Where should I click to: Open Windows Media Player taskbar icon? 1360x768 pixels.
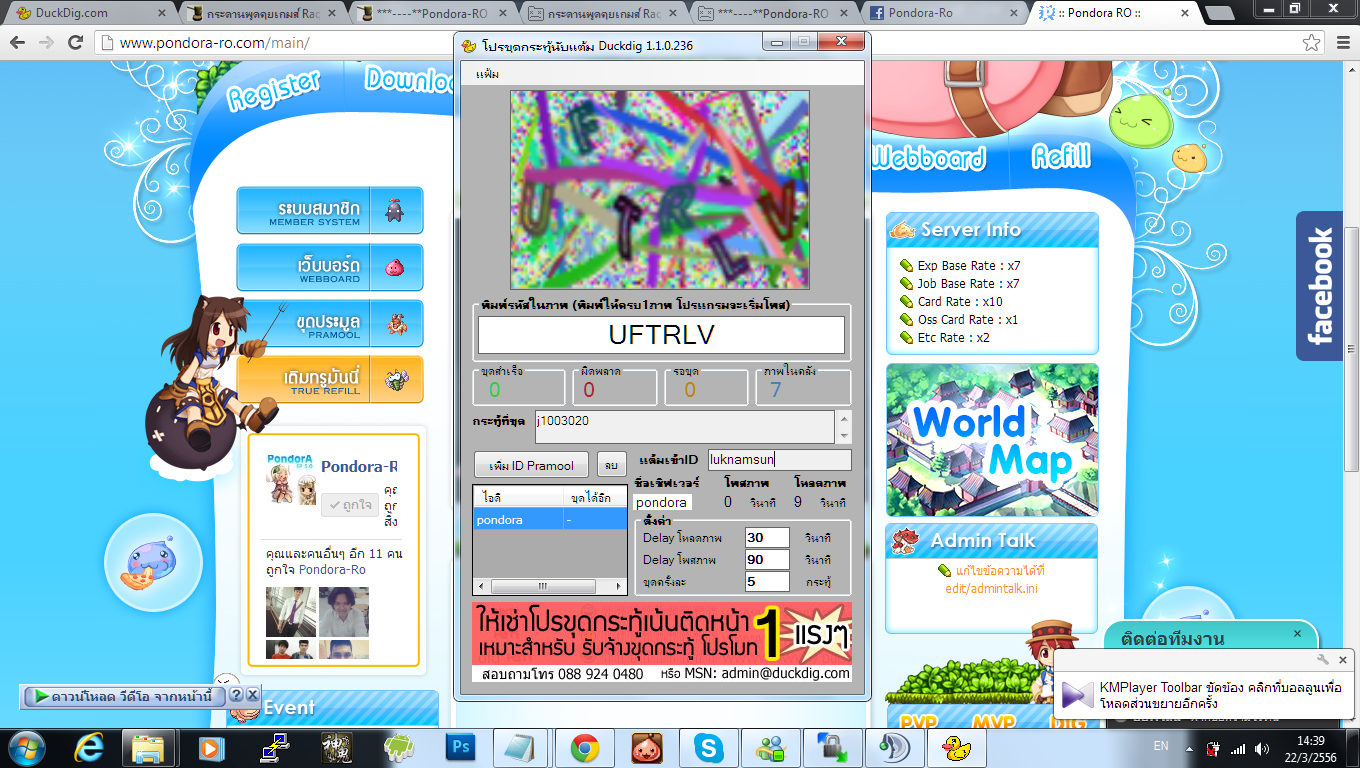tap(210, 747)
